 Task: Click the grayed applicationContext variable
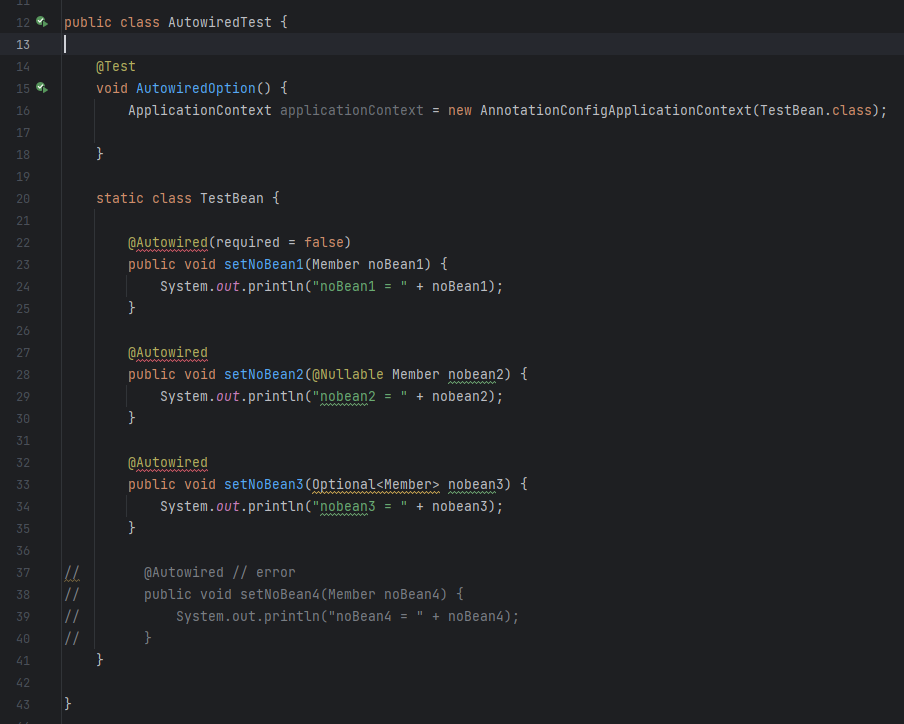(352, 110)
